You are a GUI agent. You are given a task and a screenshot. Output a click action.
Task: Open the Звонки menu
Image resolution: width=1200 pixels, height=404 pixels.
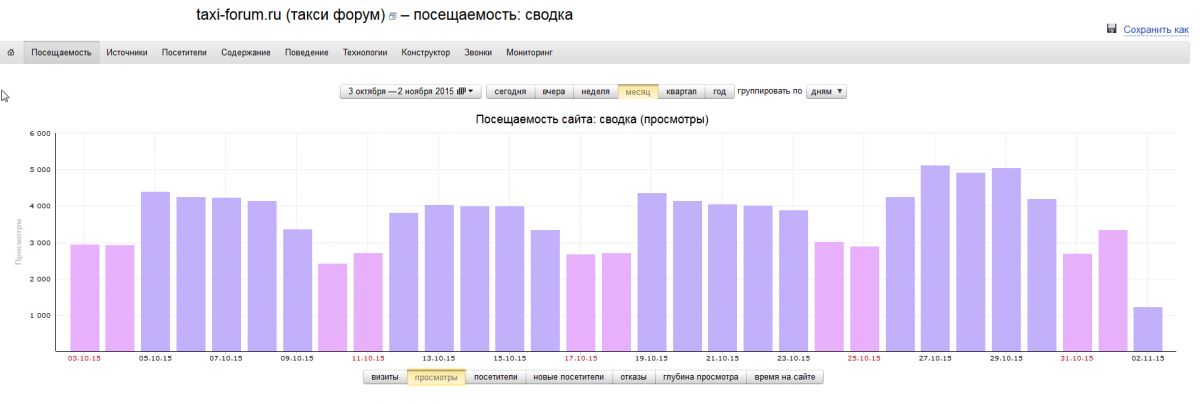point(478,52)
